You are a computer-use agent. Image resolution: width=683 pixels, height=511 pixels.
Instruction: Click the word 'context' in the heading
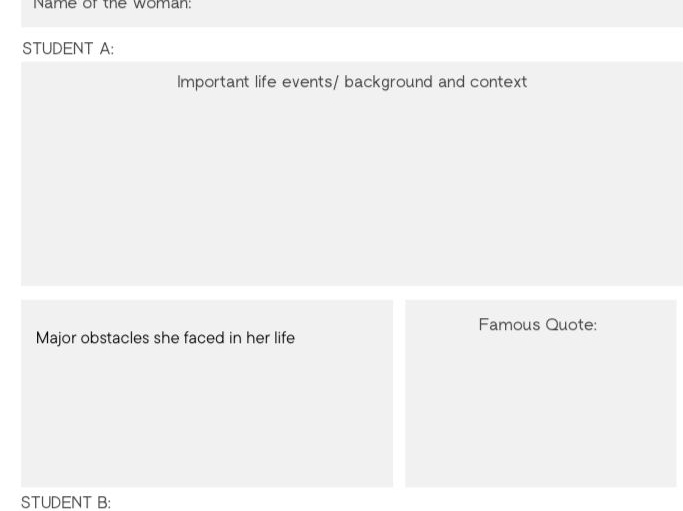point(498,82)
